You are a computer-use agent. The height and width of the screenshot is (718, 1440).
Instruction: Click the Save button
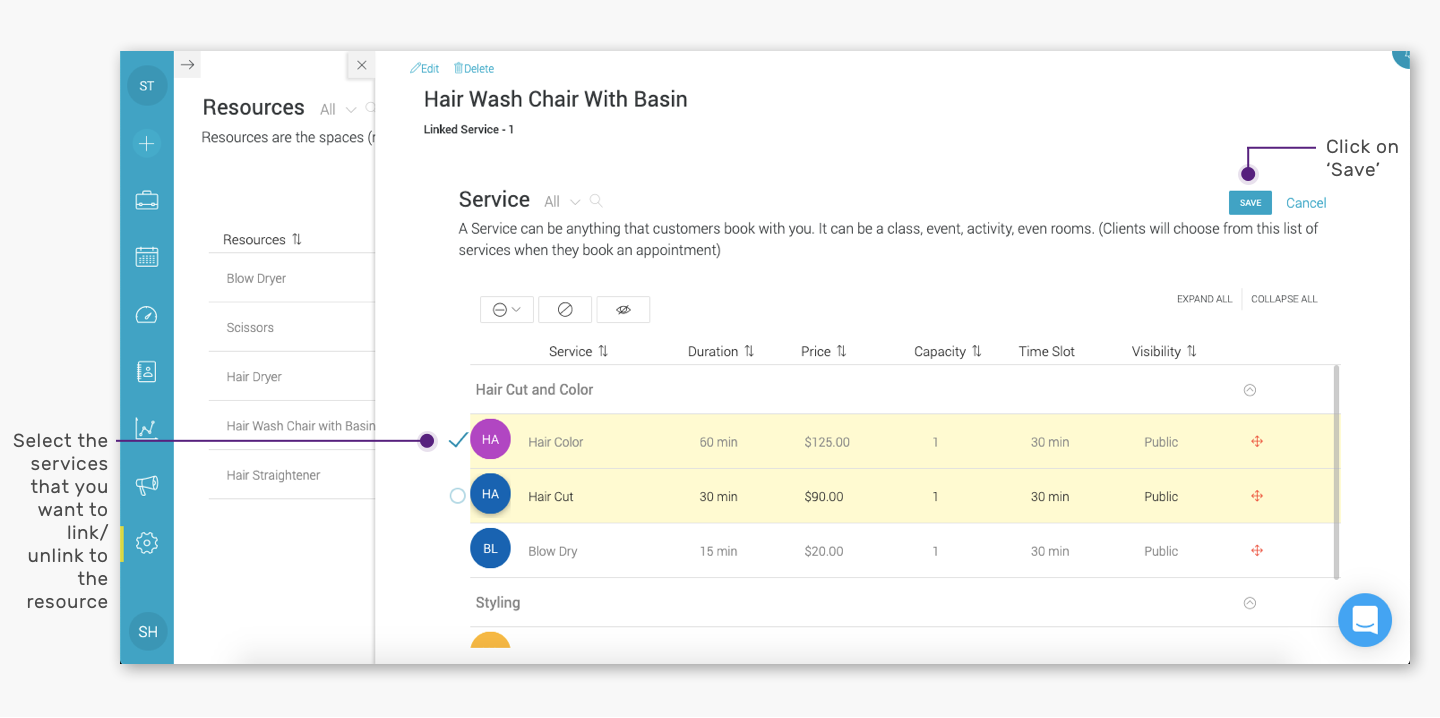(x=1250, y=203)
